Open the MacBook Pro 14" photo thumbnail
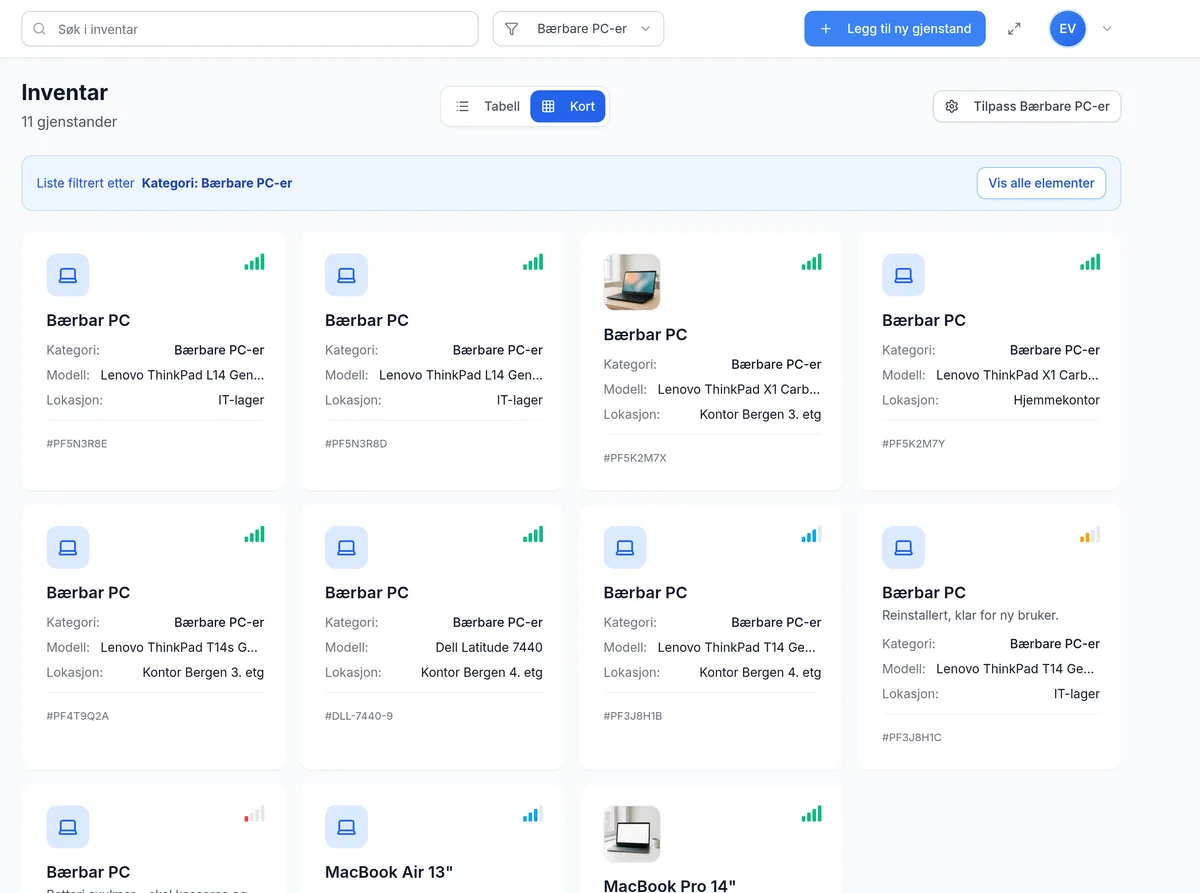Screen dimensions: 1200x893 [x=632, y=834]
